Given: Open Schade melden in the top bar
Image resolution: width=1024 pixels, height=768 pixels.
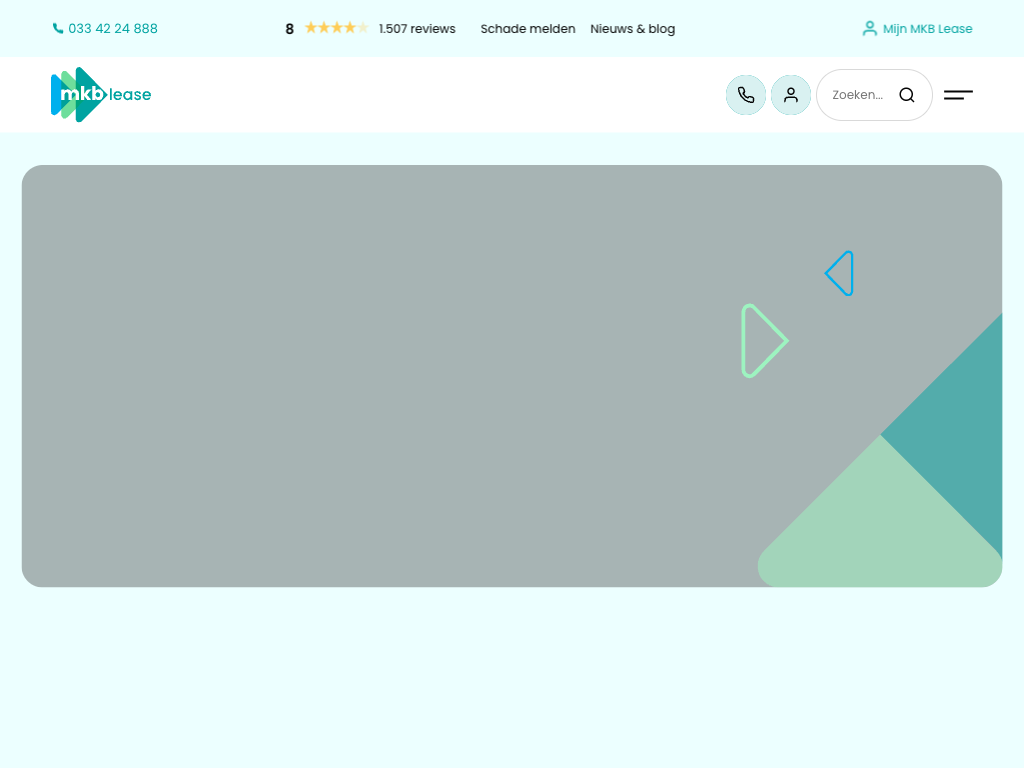Looking at the screenshot, I should pyautogui.click(x=528, y=29).
